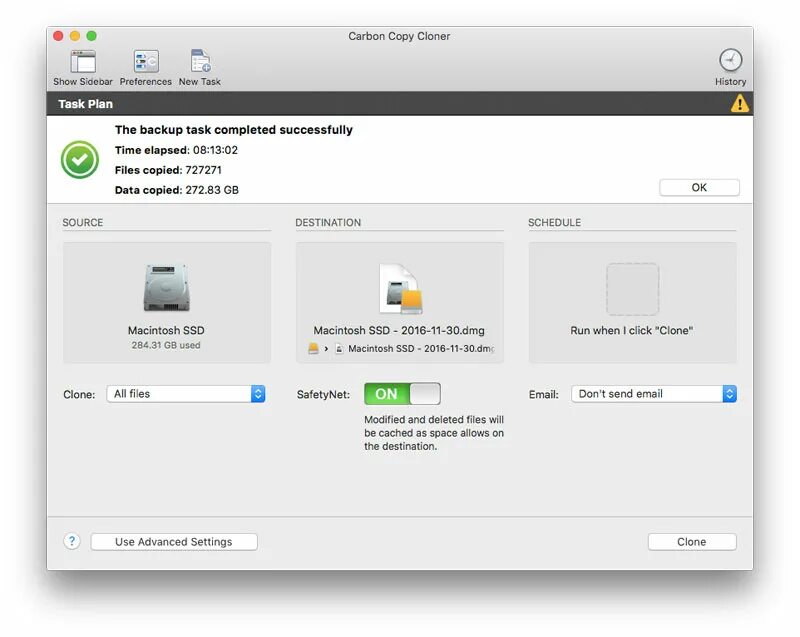
Task: Click the green success checkmark icon
Action: (x=80, y=160)
